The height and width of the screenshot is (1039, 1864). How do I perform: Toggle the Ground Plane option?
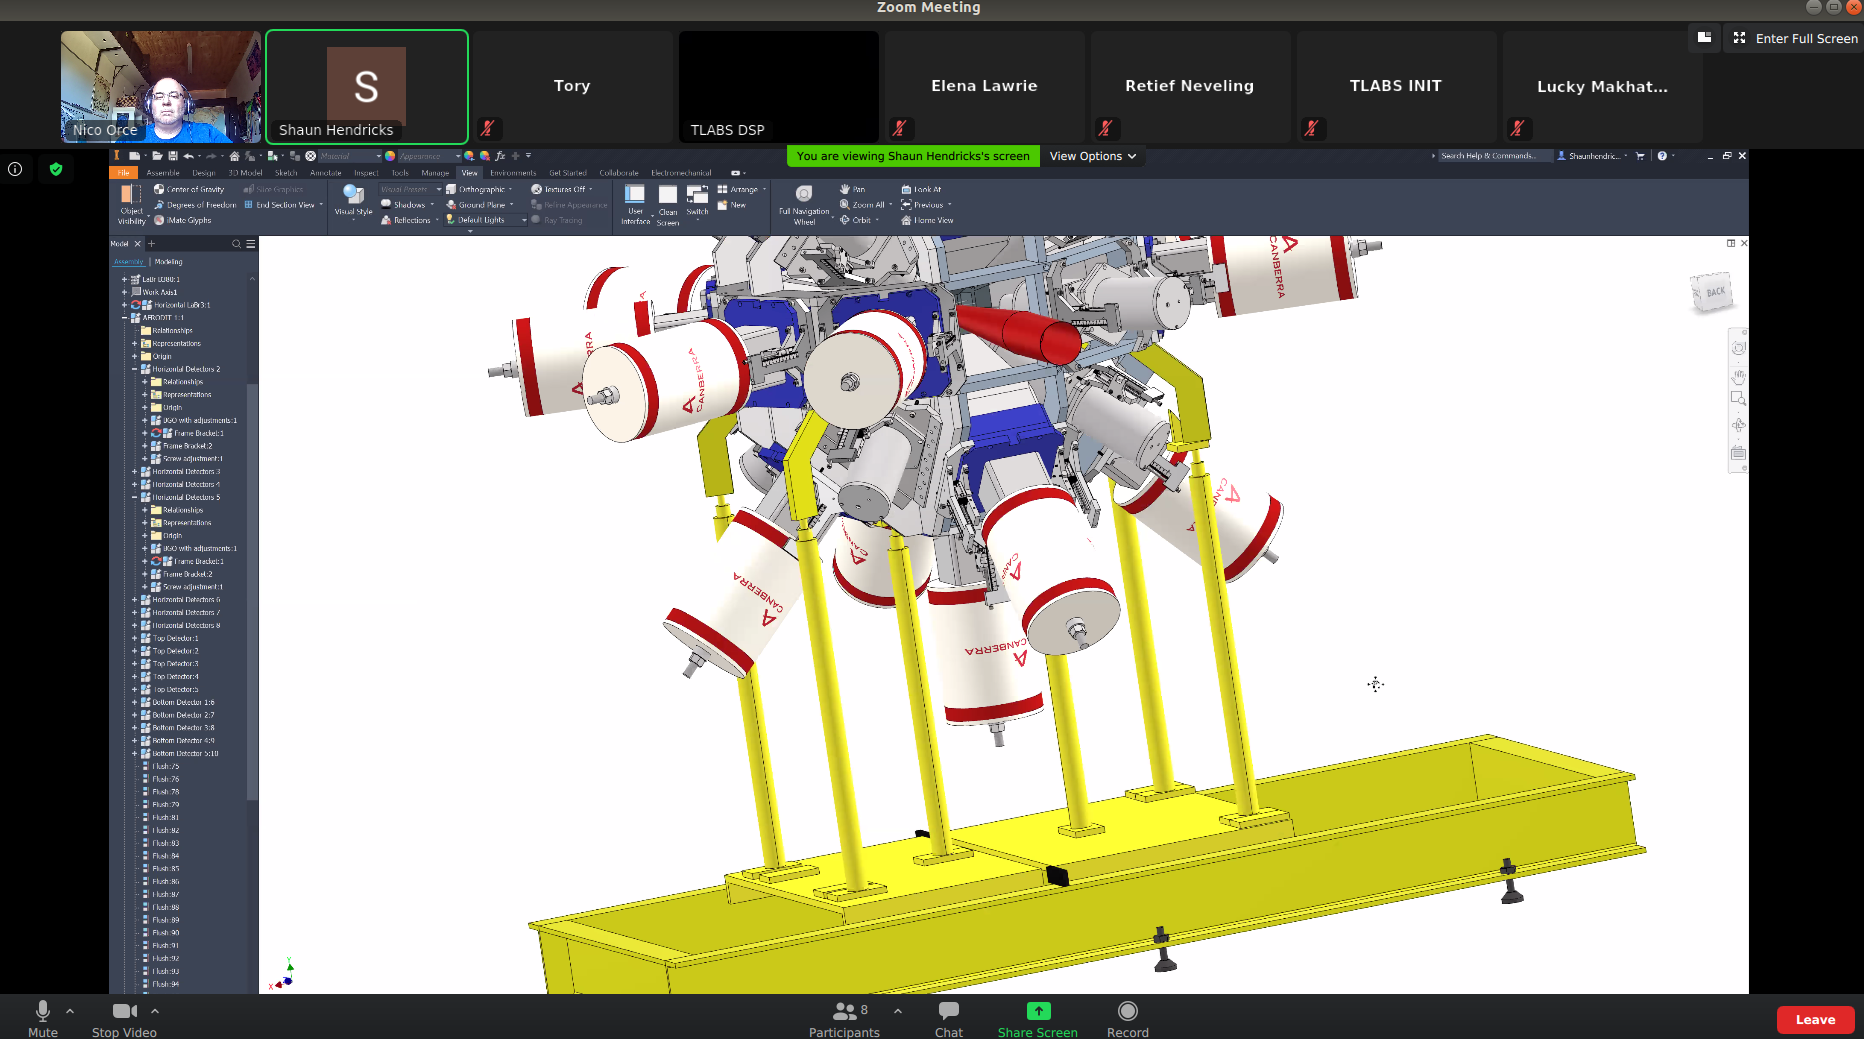[479, 205]
